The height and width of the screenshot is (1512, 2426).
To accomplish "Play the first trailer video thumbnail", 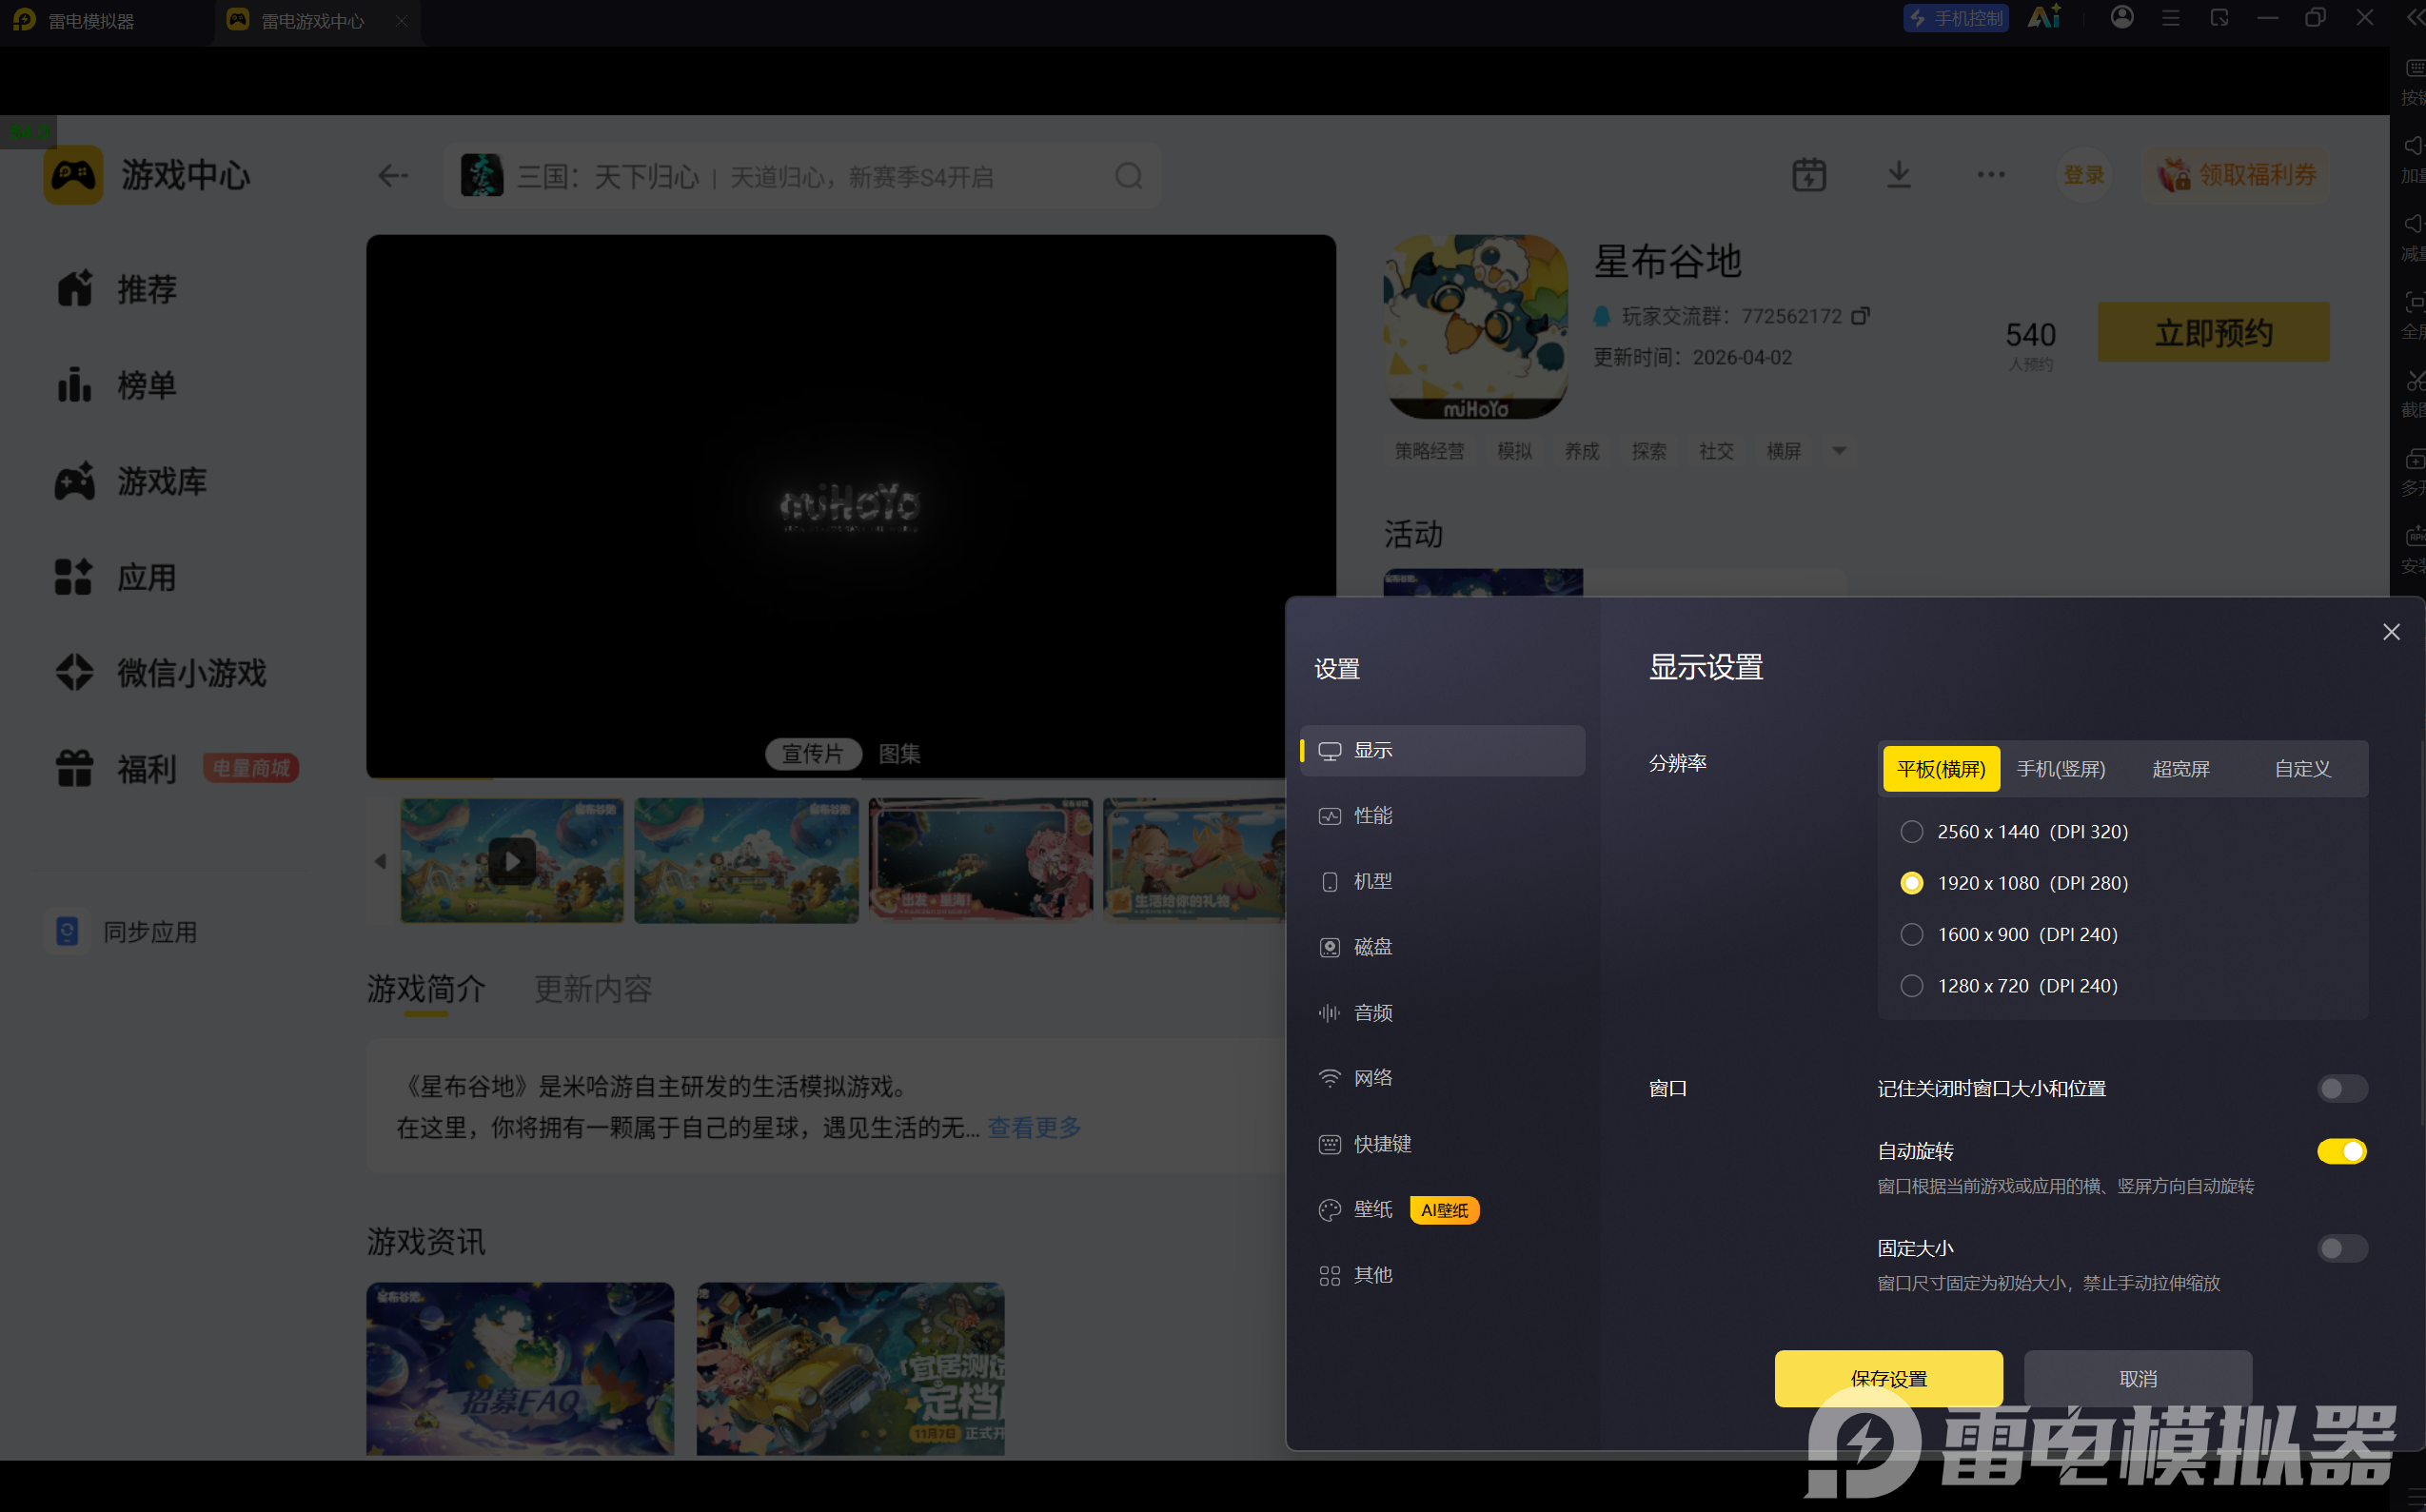I will [512, 860].
